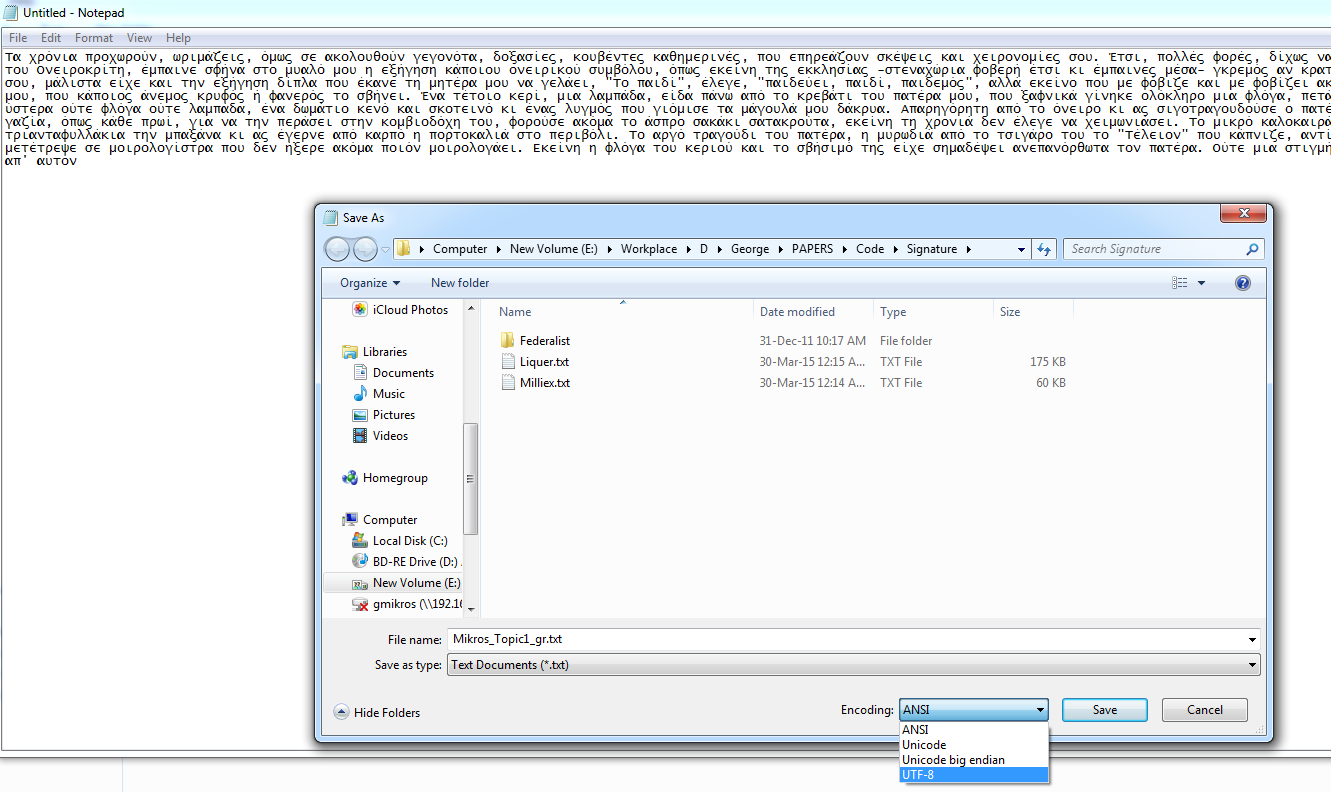Expand the address bar history dropdown
This screenshot has width=1331, height=792.
(1021, 249)
